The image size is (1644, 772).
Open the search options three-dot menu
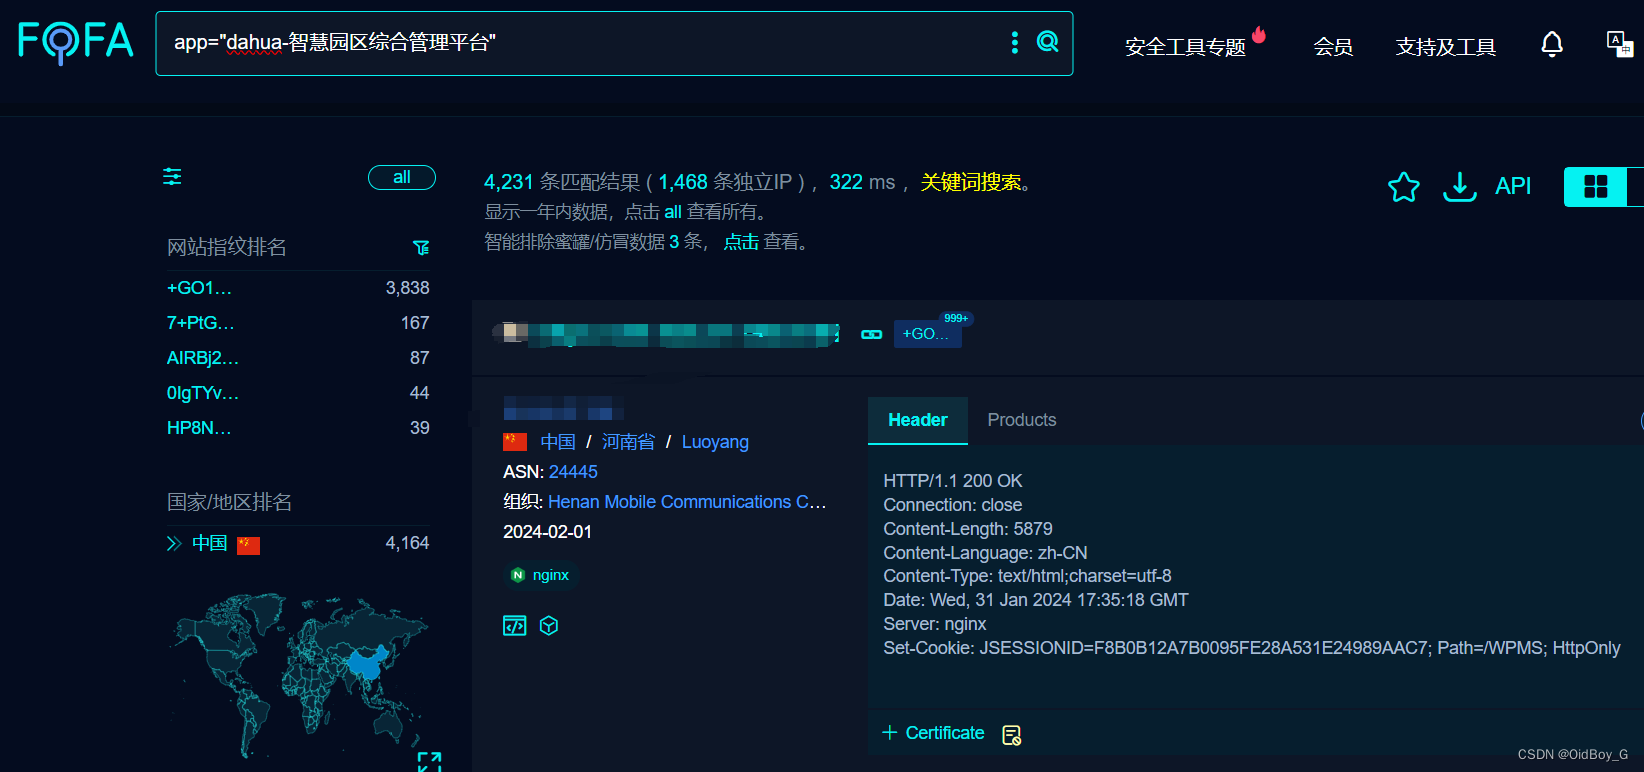point(1015,42)
